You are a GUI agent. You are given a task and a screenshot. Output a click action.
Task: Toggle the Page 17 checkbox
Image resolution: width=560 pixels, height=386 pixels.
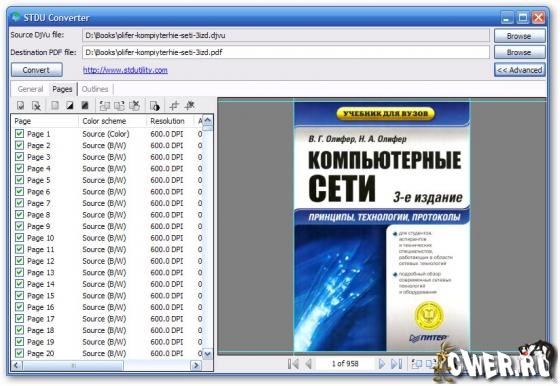coord(19,319)
